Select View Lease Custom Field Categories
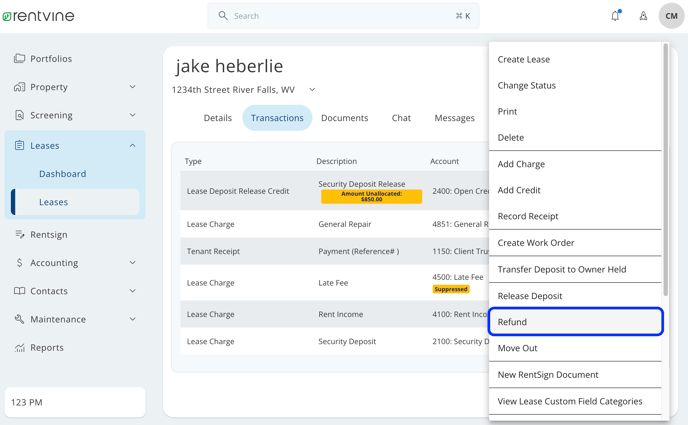 (x=575, y=401)
